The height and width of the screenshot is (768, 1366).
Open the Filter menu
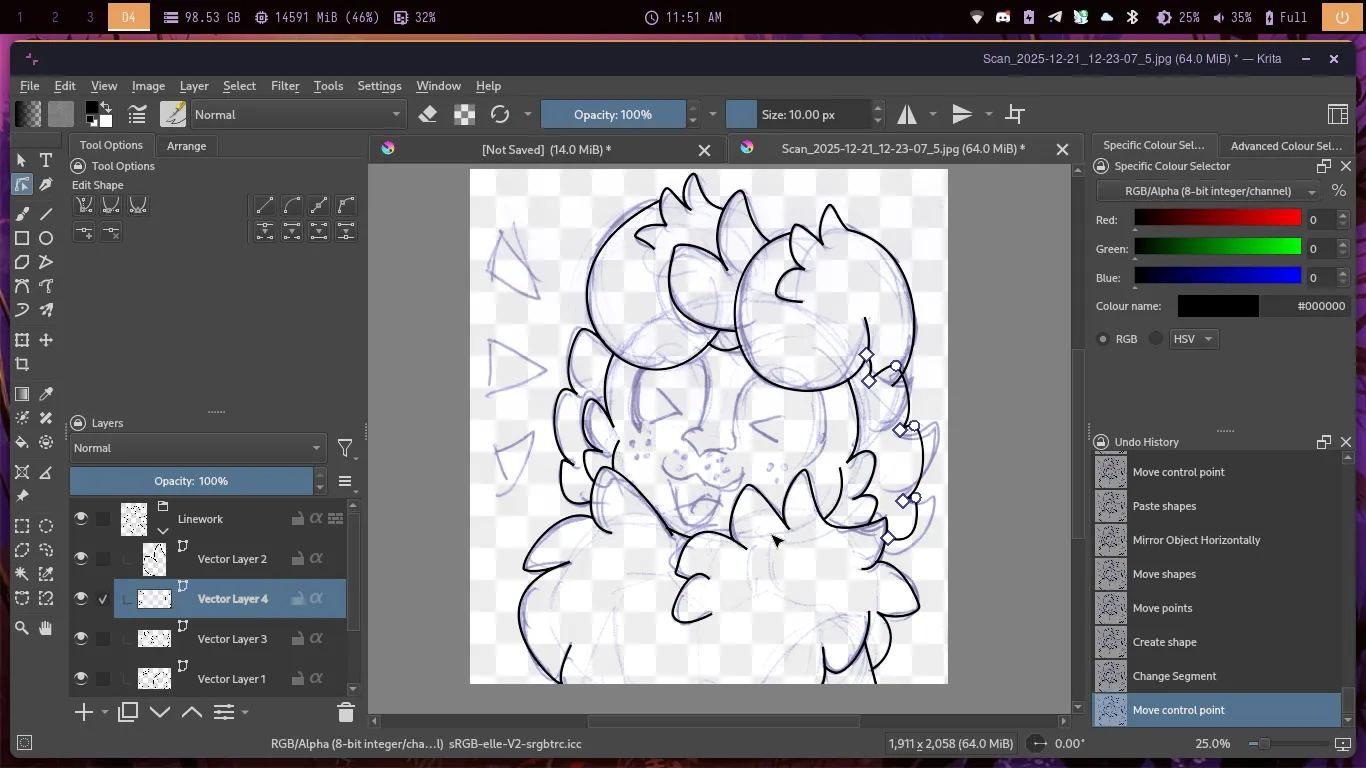(285, 86)
